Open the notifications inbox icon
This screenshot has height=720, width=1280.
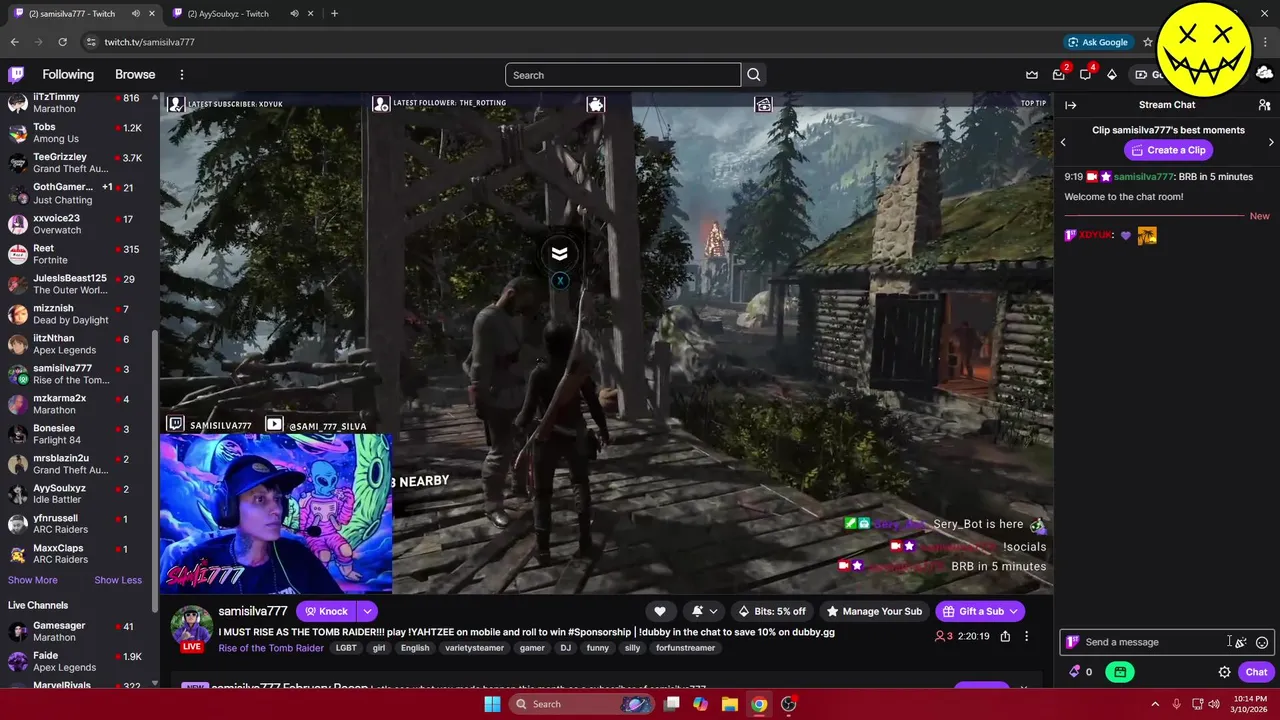click(x=1059, y=75)
